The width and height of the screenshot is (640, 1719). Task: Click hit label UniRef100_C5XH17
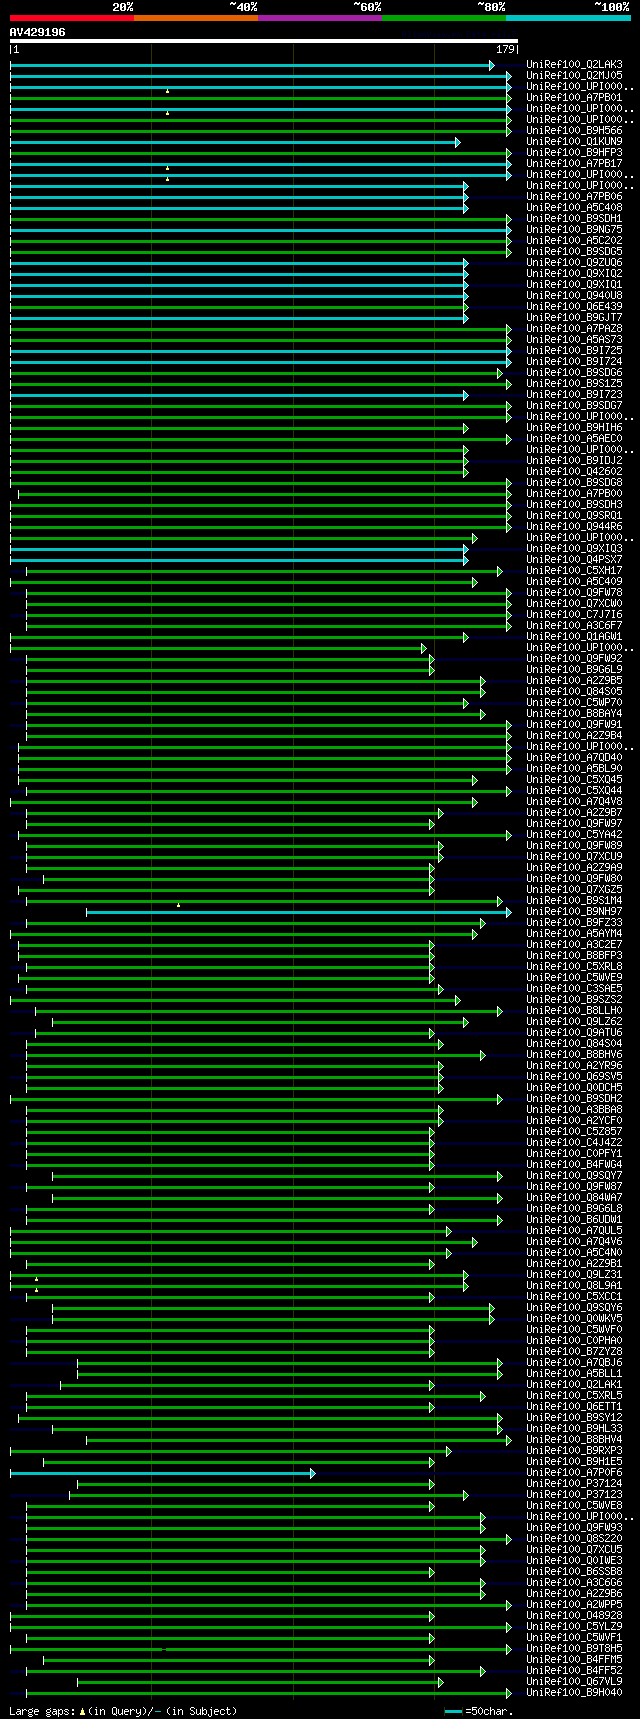point(574,571)
